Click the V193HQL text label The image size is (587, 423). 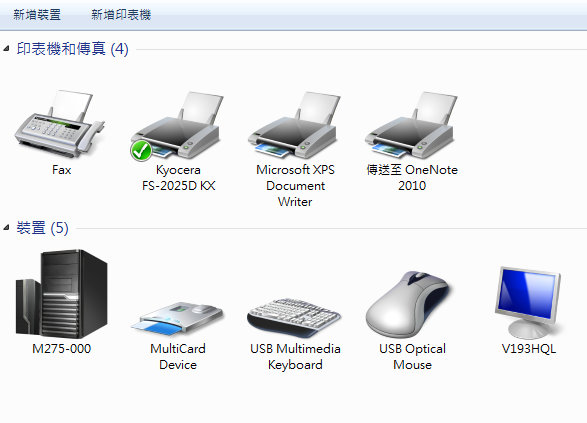click(x=529, y=349)
